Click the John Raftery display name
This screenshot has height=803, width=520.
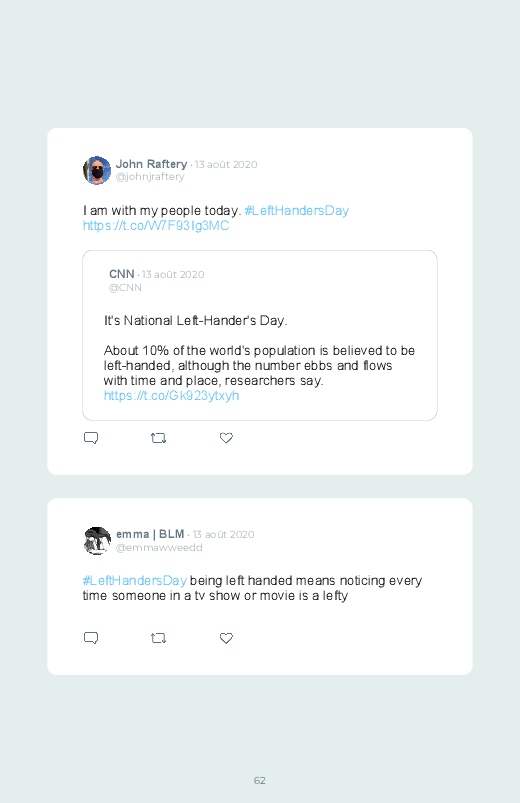(151, 164)
